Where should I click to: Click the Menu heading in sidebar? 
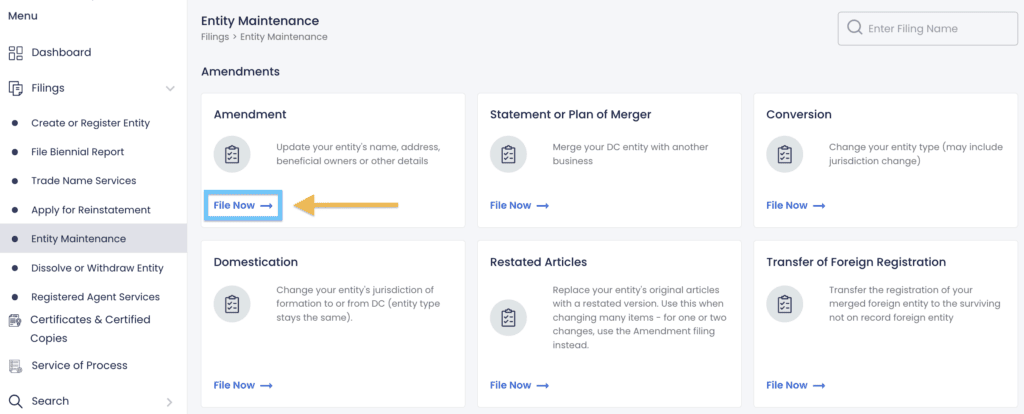[23, 16]
